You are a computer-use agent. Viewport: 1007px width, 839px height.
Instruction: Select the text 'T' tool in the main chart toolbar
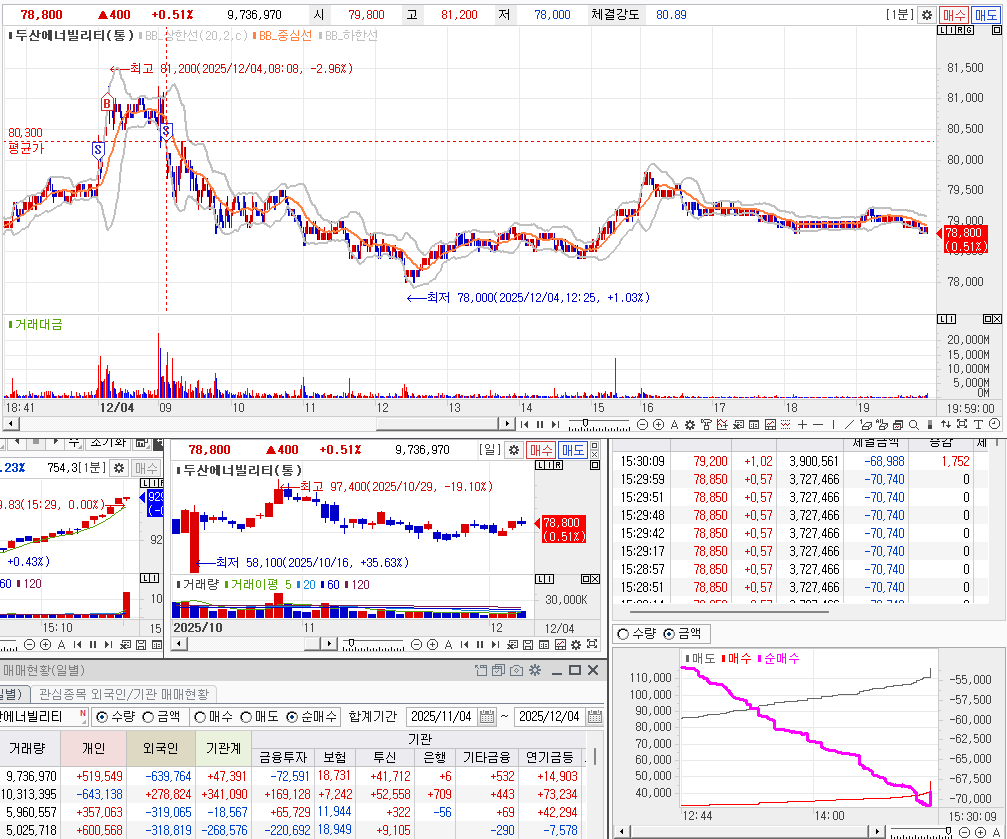tap(977, 425)
